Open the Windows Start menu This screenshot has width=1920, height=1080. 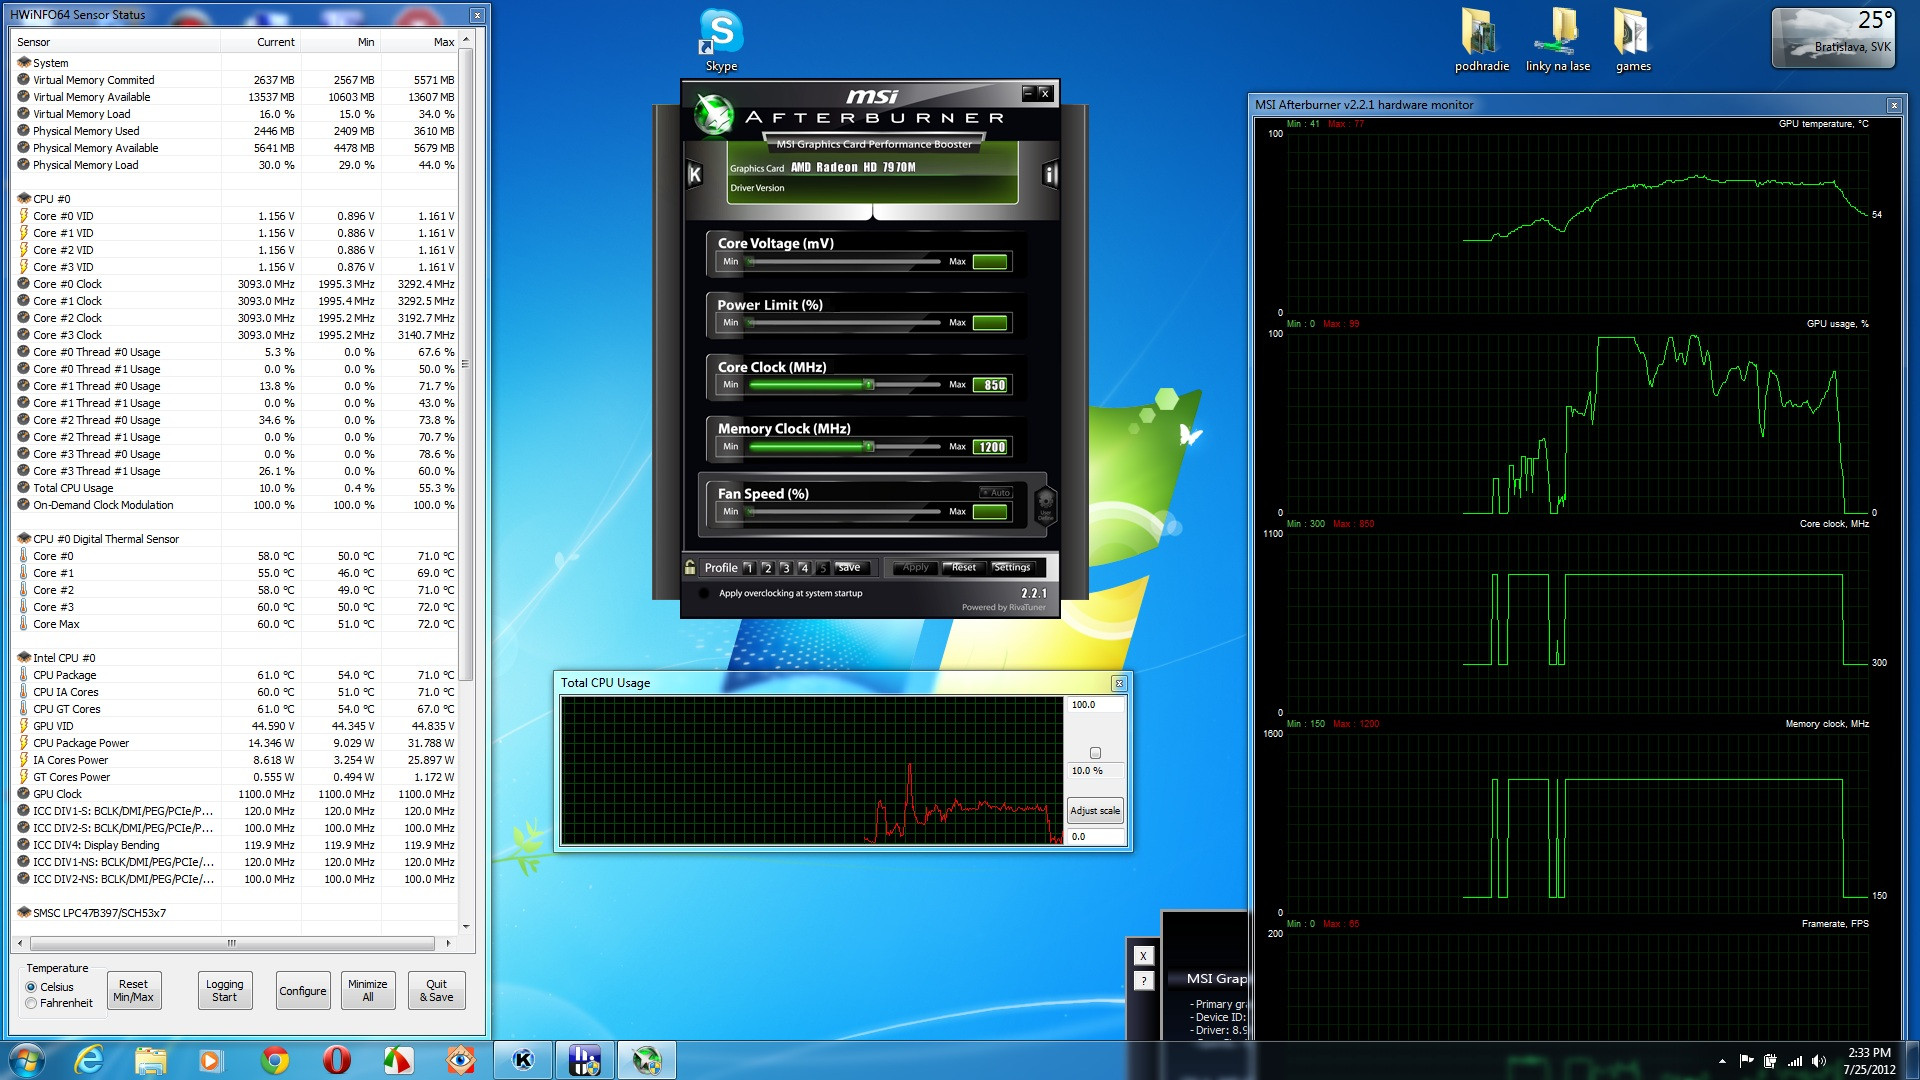(26, 1060)
